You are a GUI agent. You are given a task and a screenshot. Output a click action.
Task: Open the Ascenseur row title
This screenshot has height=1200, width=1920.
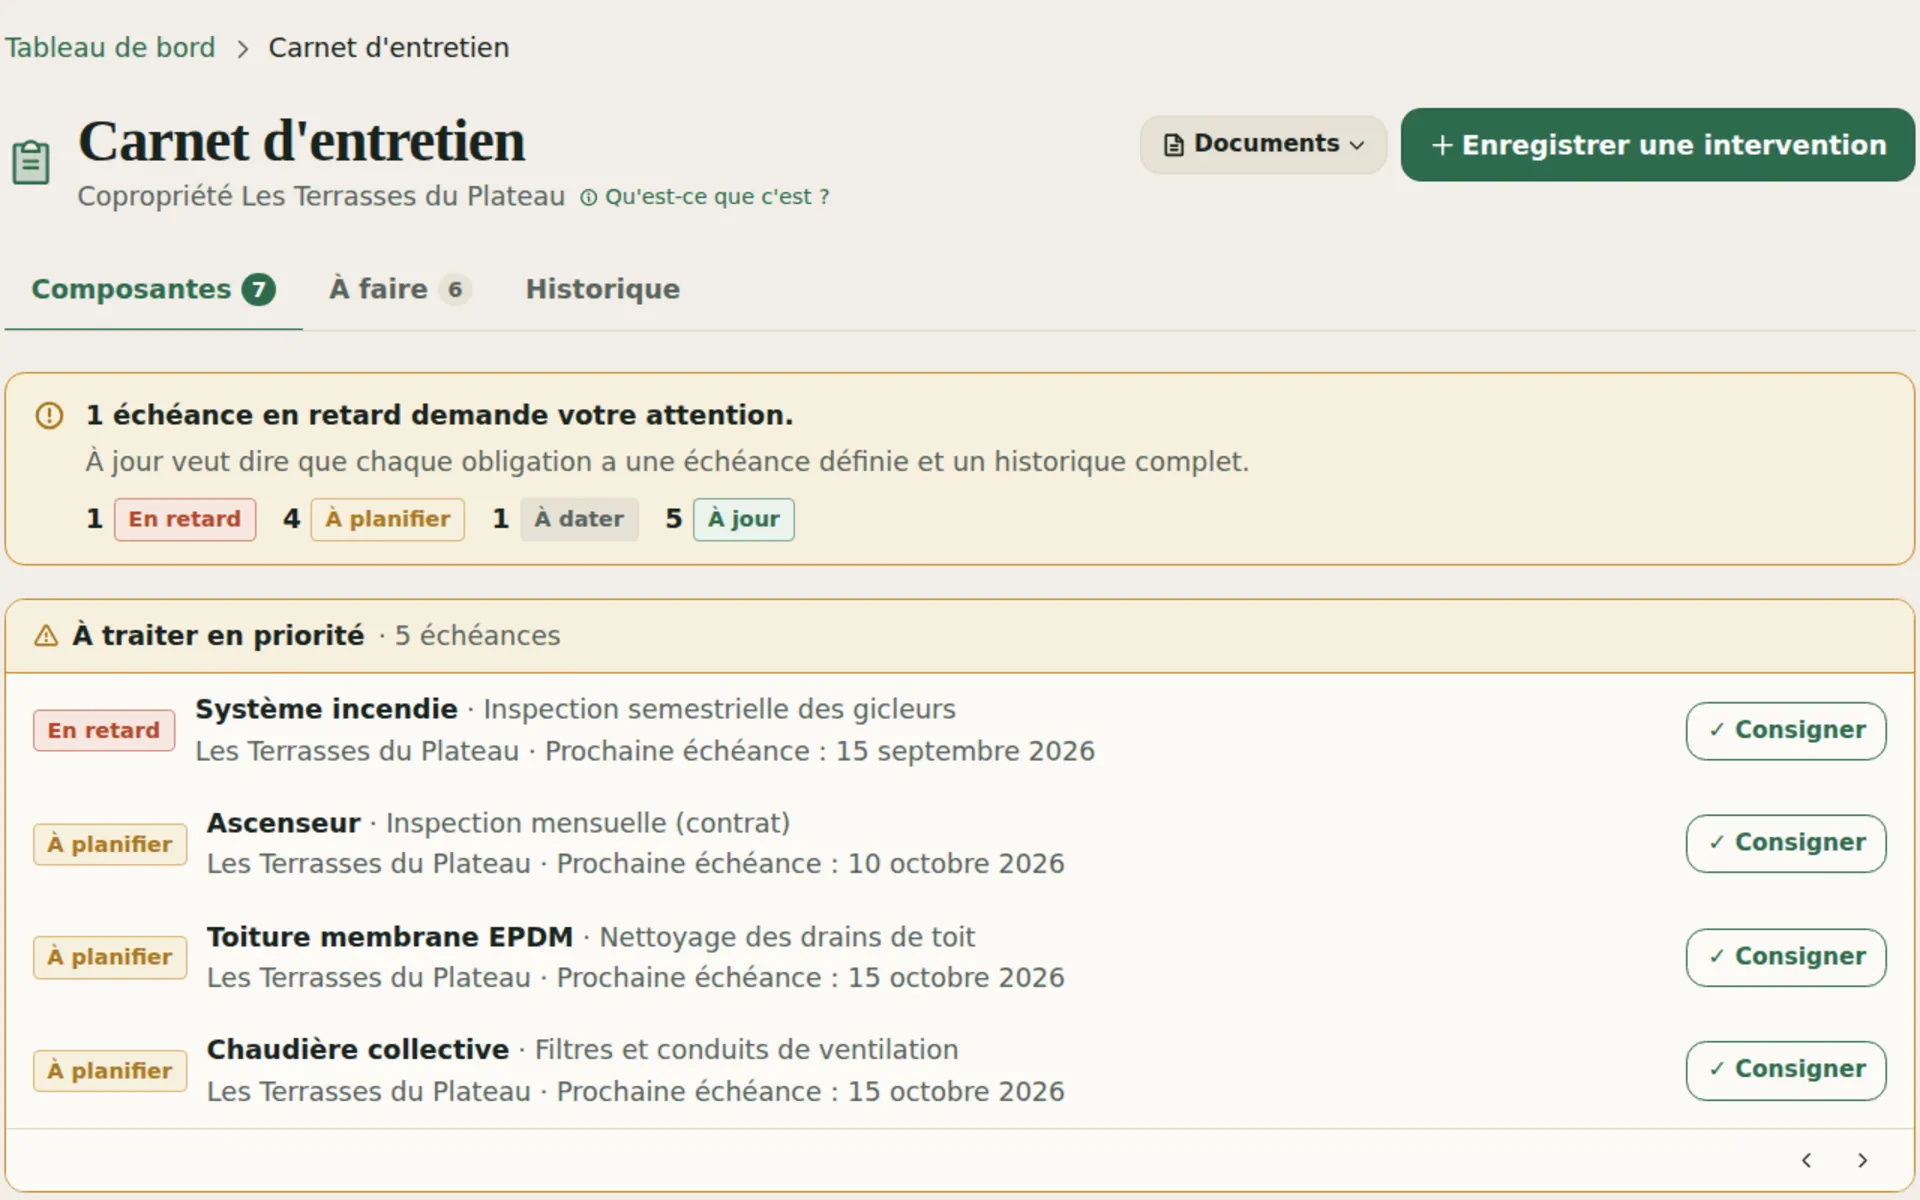click(x=283, y=823)
